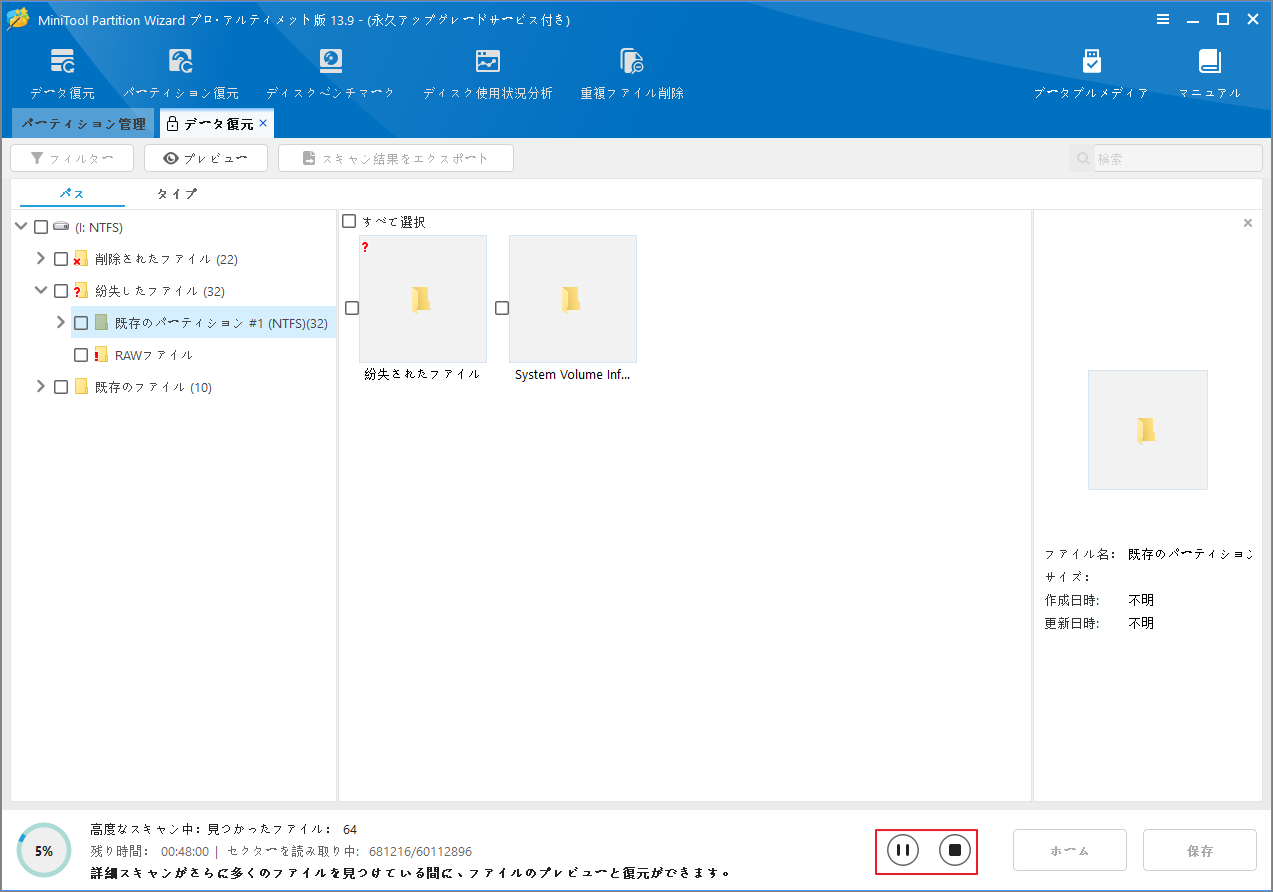Image resolution: width=1273 pixels, height=892 pixels.
Task: Check the I: NTFS drive checkbox
Action: (41, 227)
